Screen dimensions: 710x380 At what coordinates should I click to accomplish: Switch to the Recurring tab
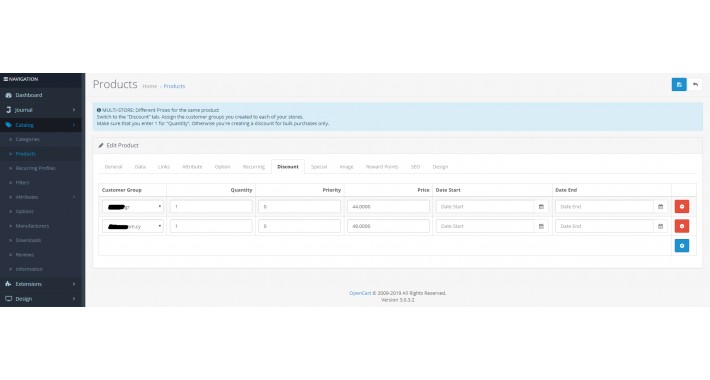(254, 167)
